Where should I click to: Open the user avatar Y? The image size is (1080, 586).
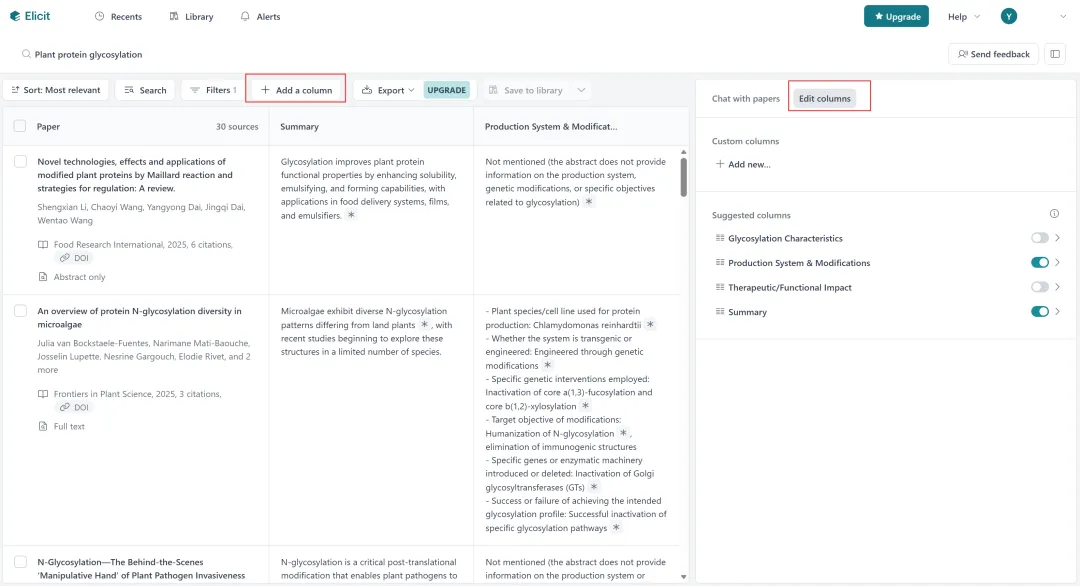pos(1008,17)
